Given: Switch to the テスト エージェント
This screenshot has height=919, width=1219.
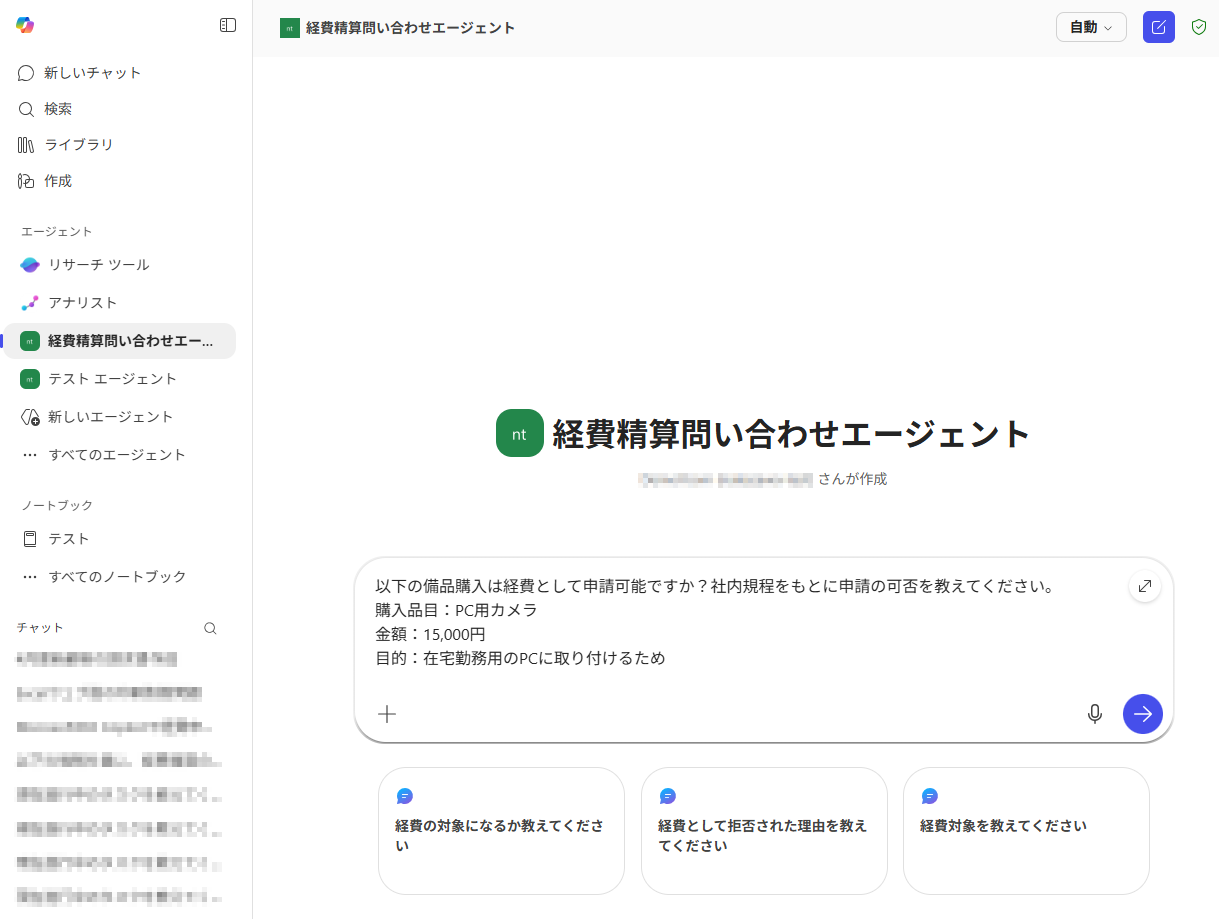Looking at the screenshot, I should pos(112,379).
